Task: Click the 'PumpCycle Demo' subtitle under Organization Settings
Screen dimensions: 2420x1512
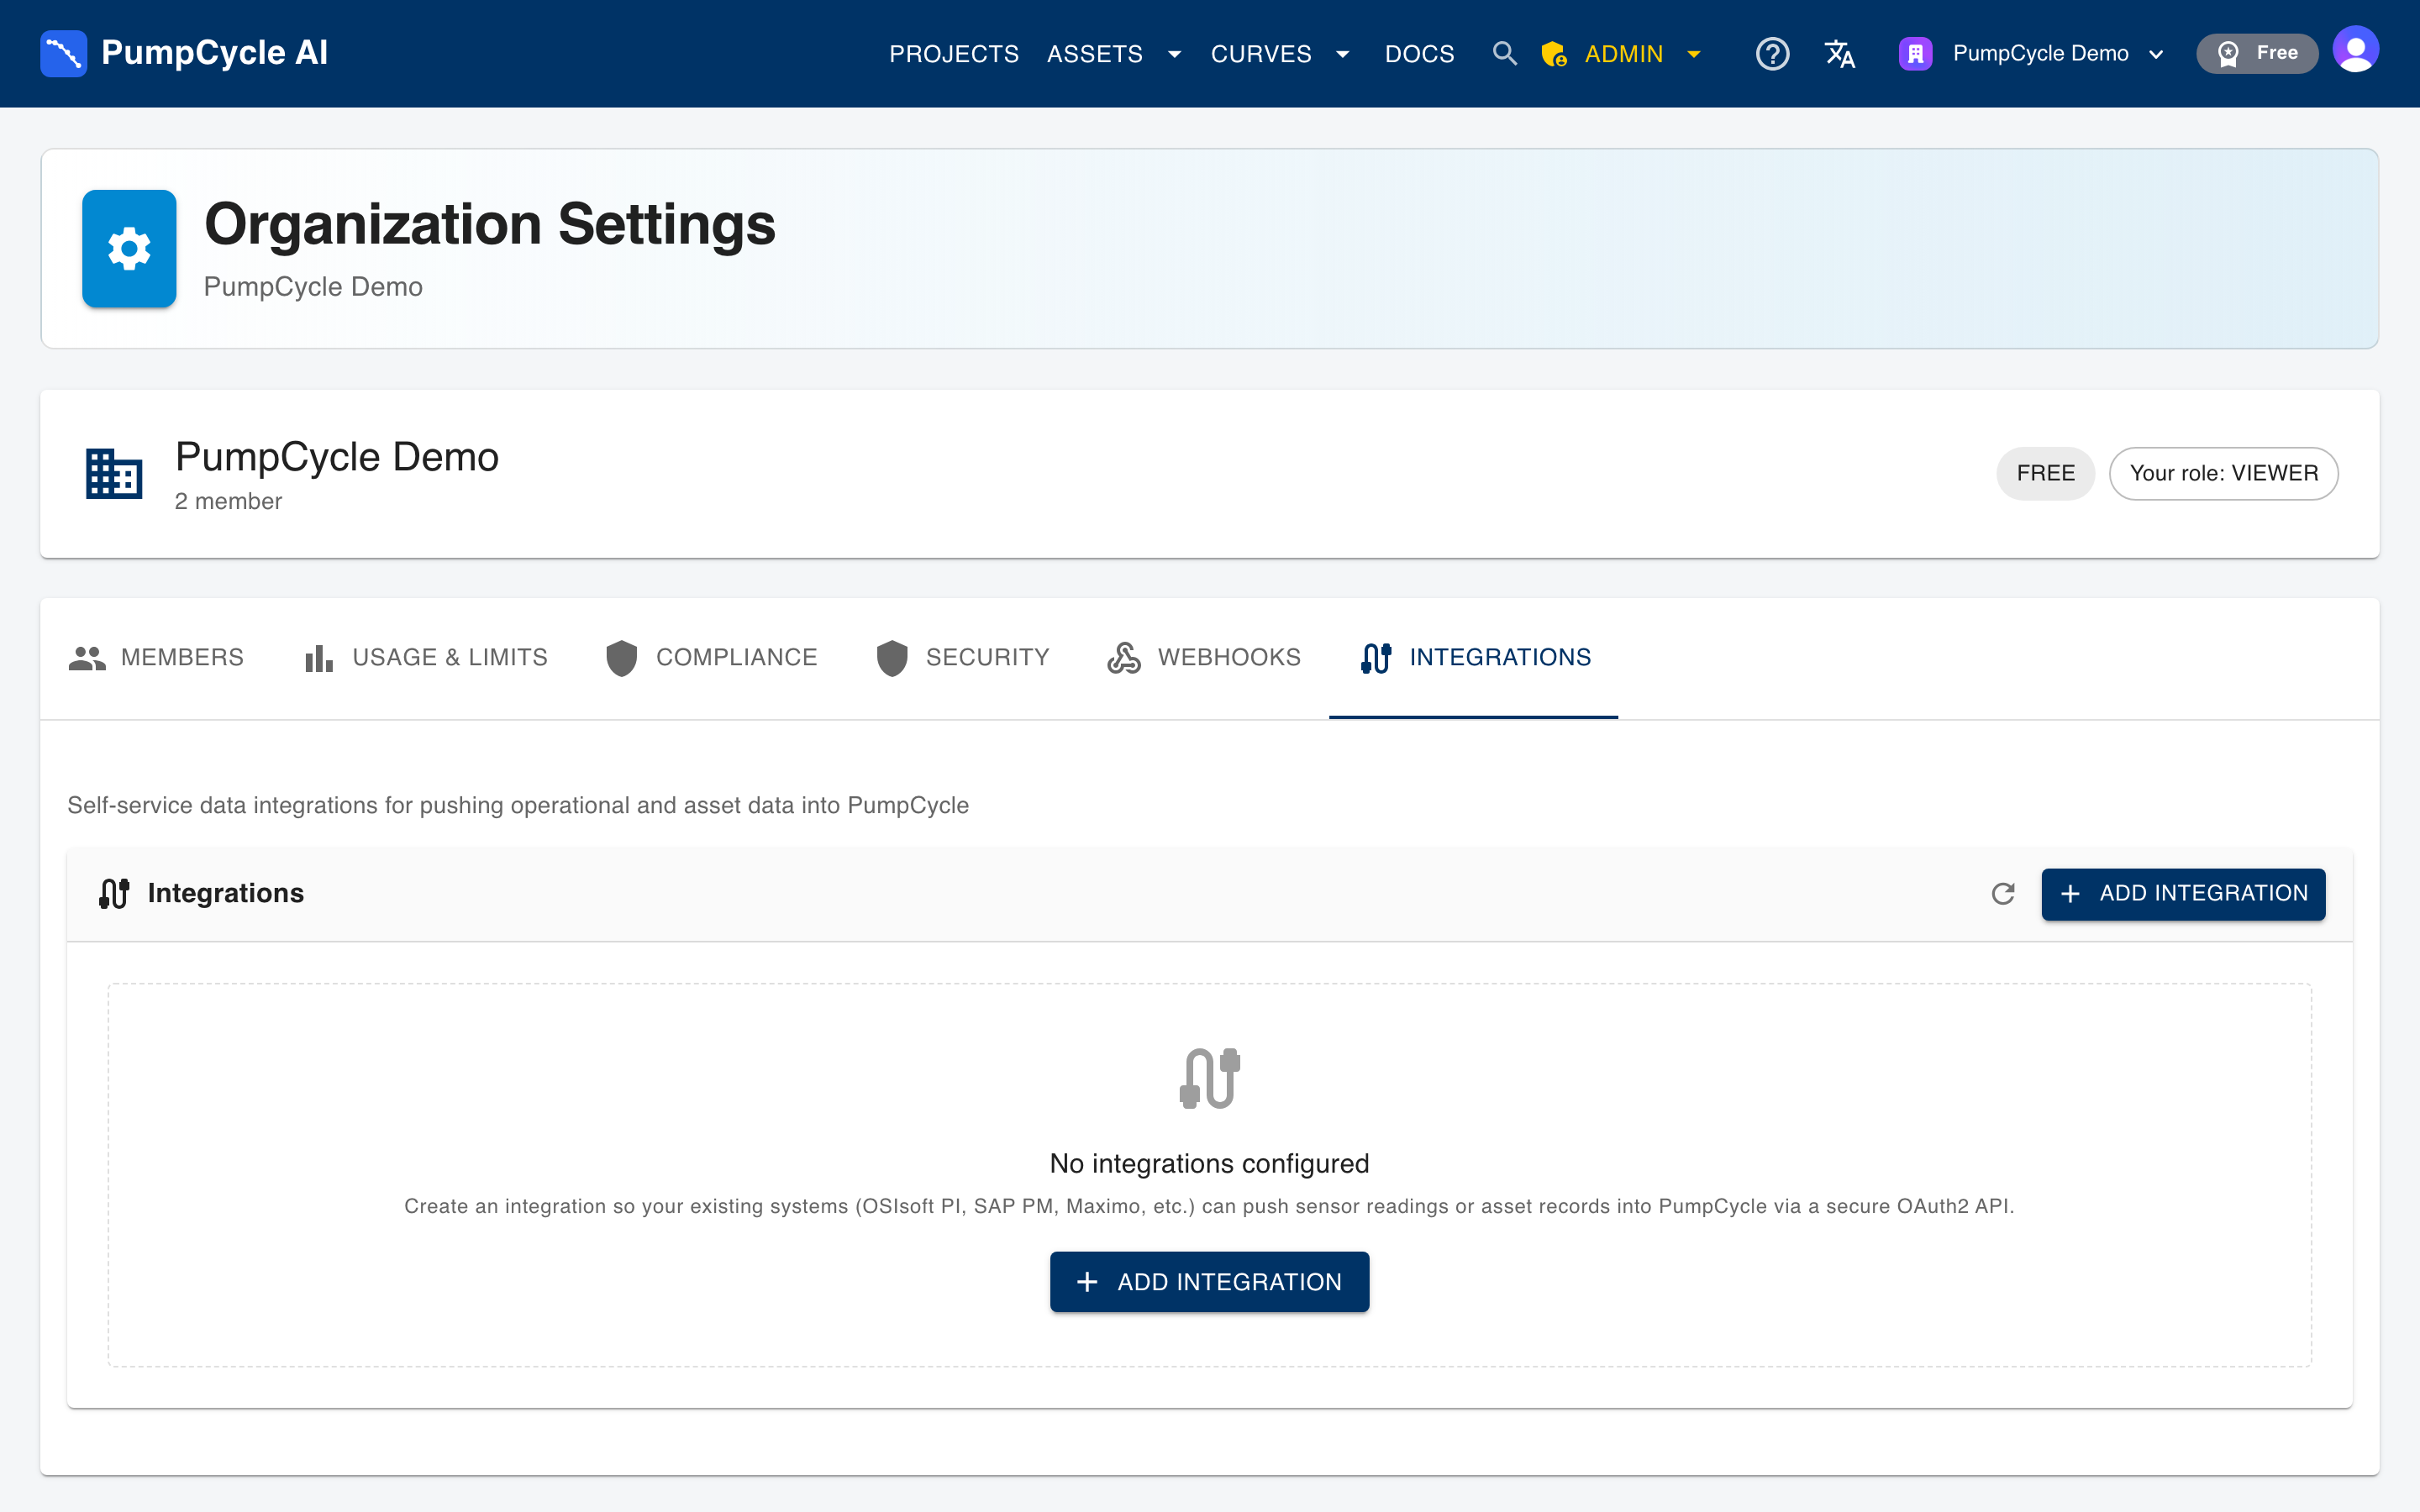Action: (313, 287)
